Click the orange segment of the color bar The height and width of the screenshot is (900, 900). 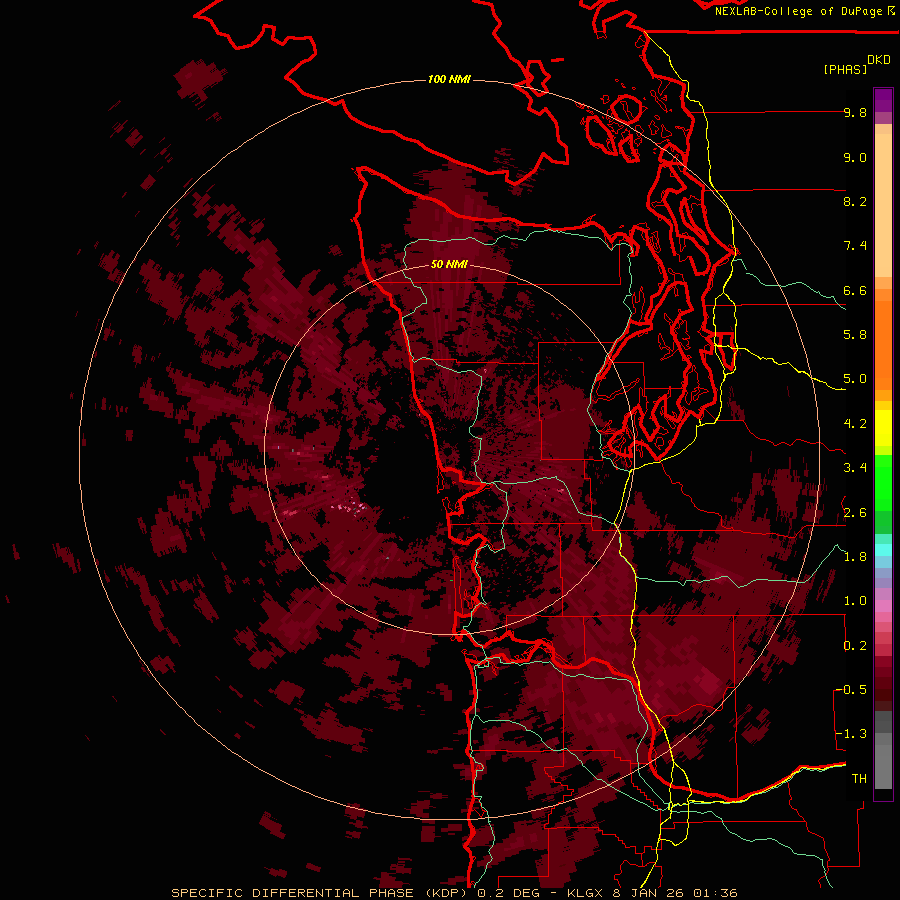click(883, 344)
